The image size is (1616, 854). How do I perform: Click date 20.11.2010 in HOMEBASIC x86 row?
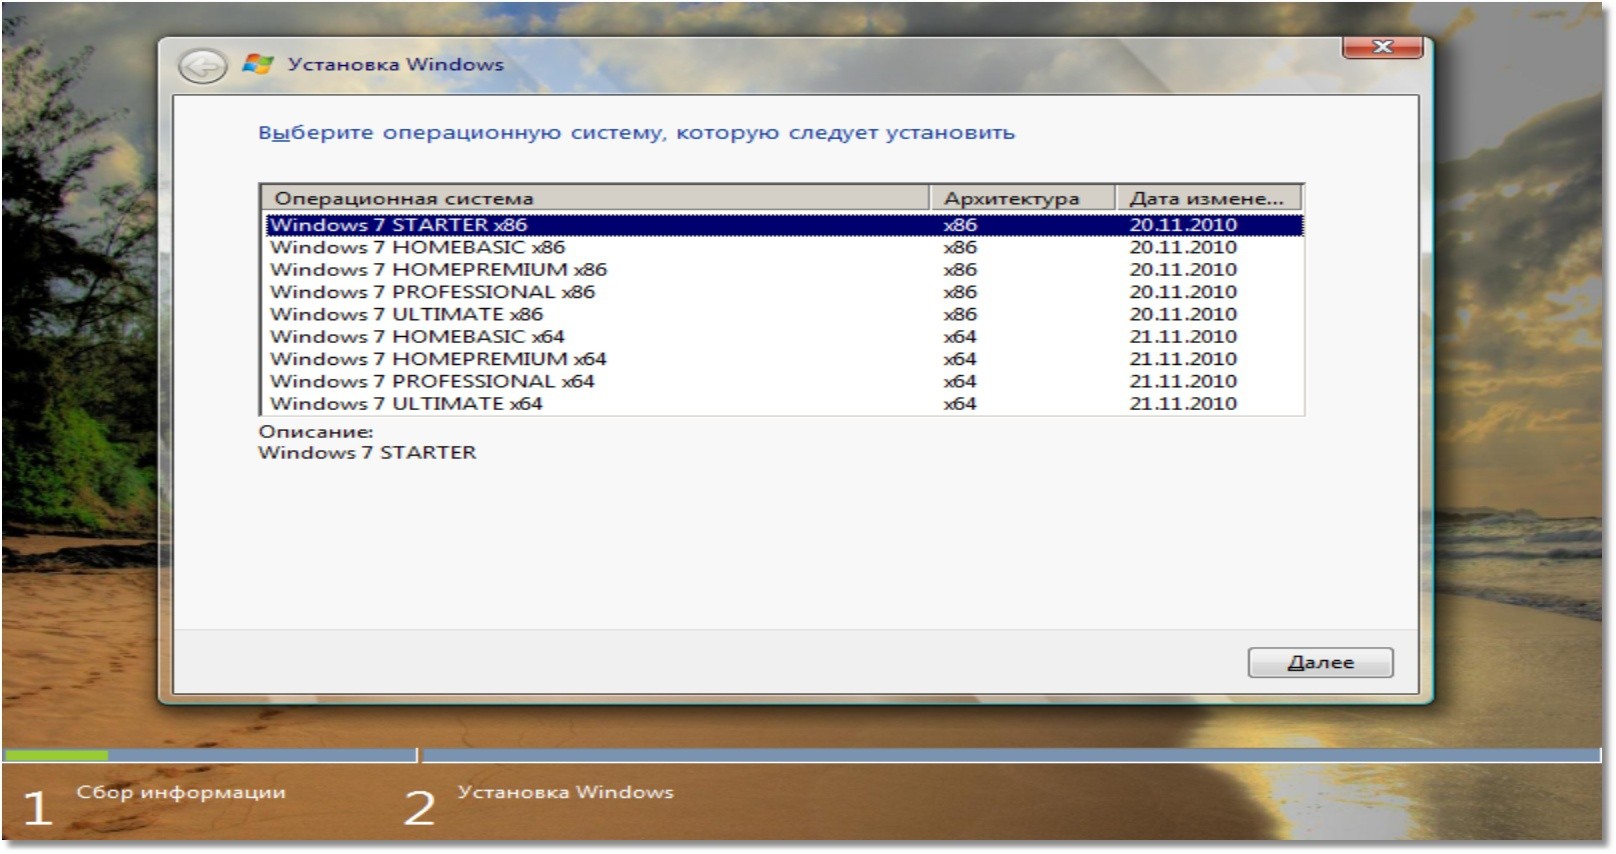[x=1183, y=247]
